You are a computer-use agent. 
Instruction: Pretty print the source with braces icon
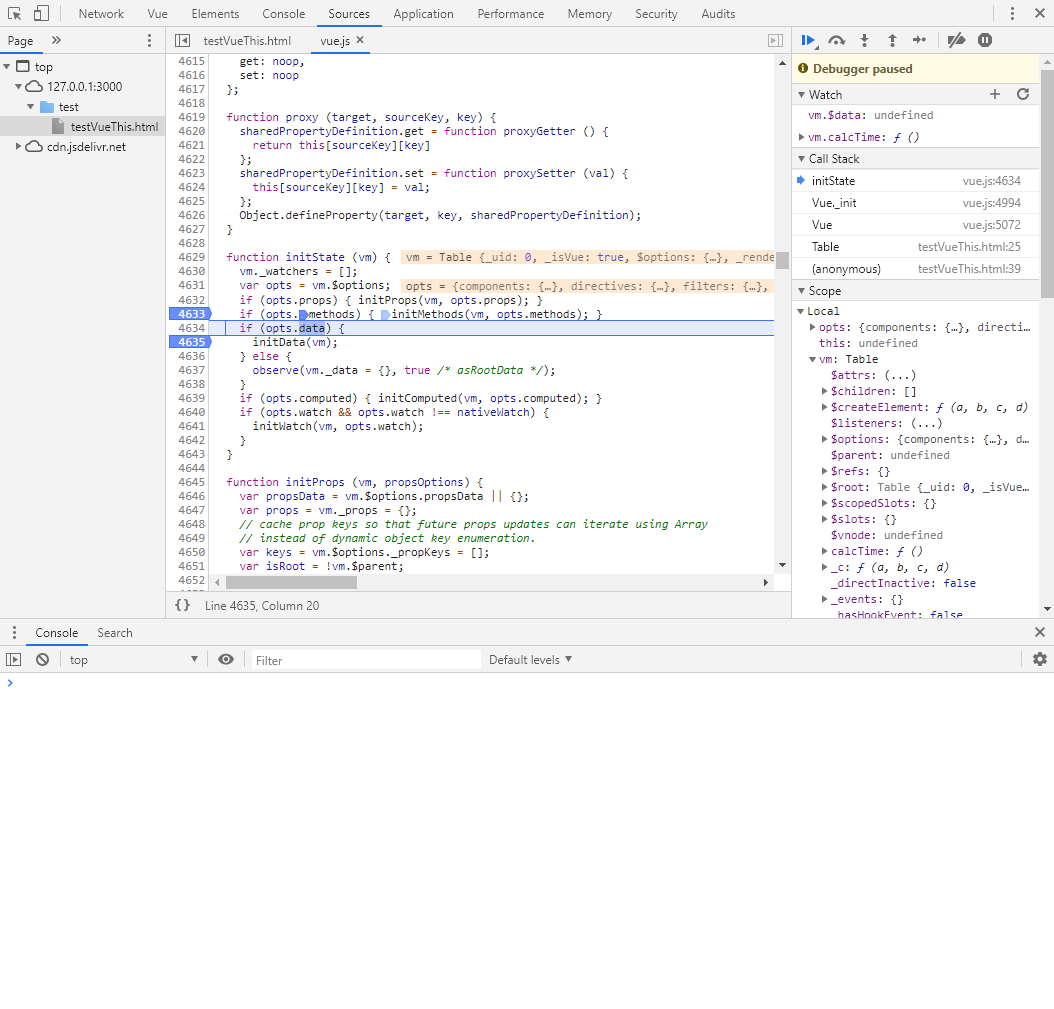tap(182, 605)
